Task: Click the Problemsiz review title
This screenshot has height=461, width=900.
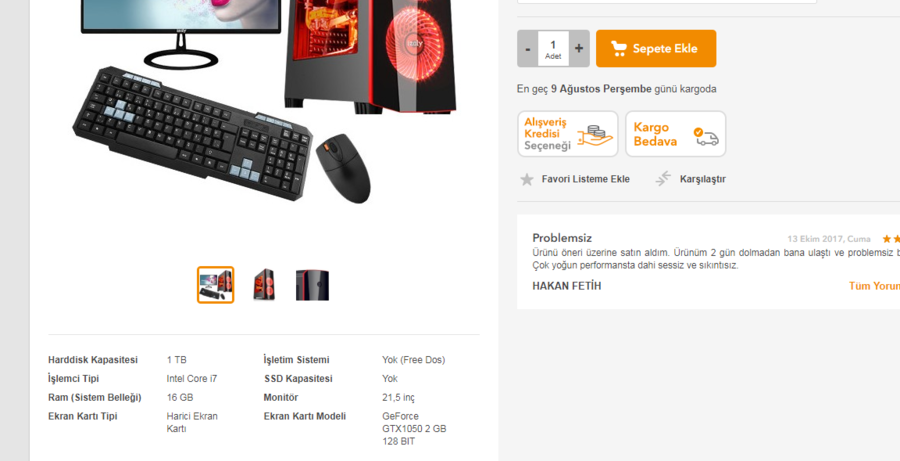Action: pos(562,238)
